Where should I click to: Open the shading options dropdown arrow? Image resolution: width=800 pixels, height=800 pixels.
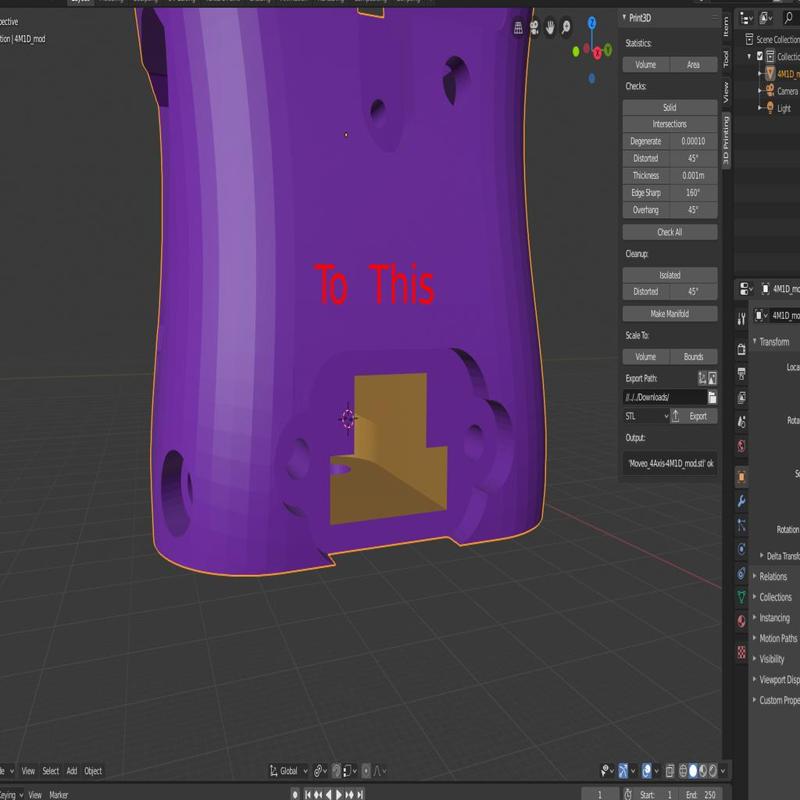click(x=722, y=770)
